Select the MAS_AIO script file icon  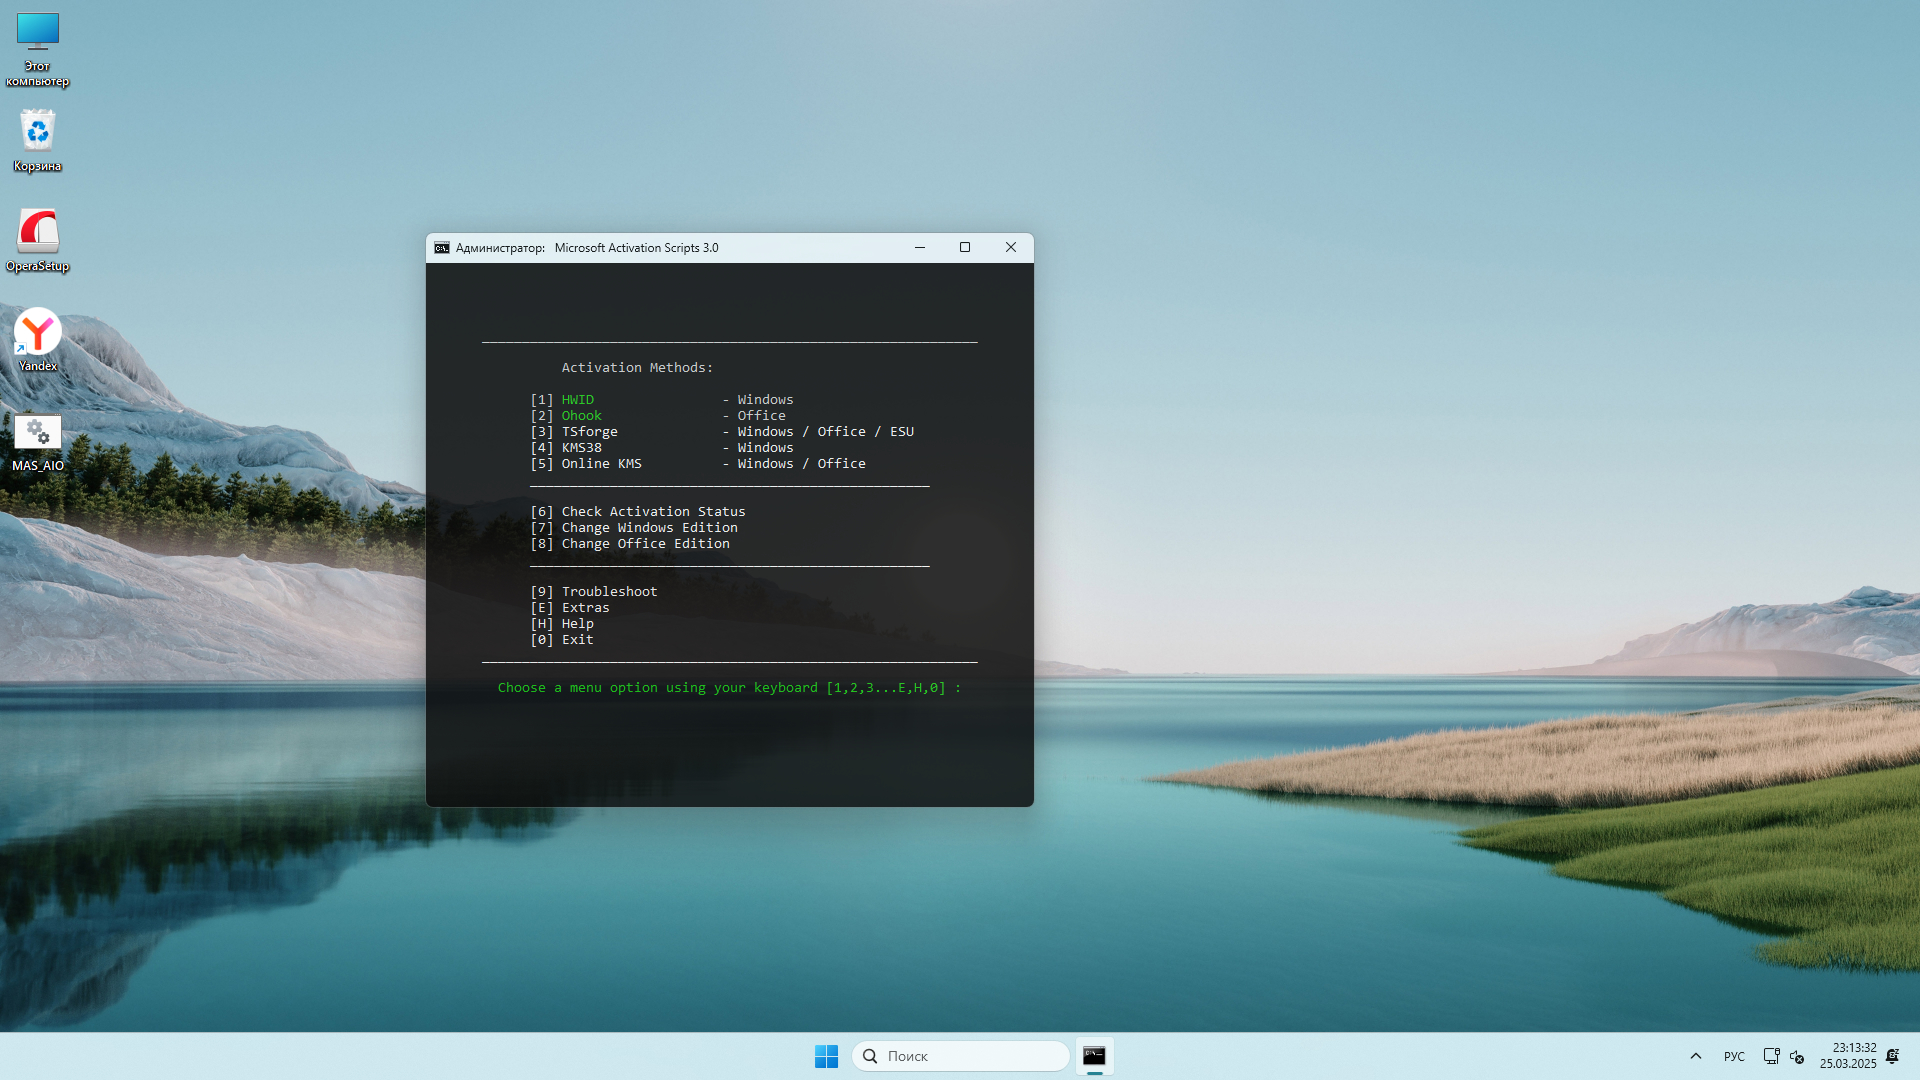[x=38, y=441]
